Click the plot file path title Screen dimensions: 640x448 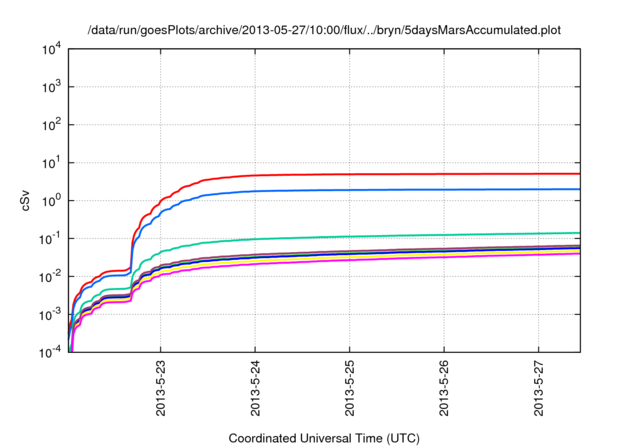324,30
